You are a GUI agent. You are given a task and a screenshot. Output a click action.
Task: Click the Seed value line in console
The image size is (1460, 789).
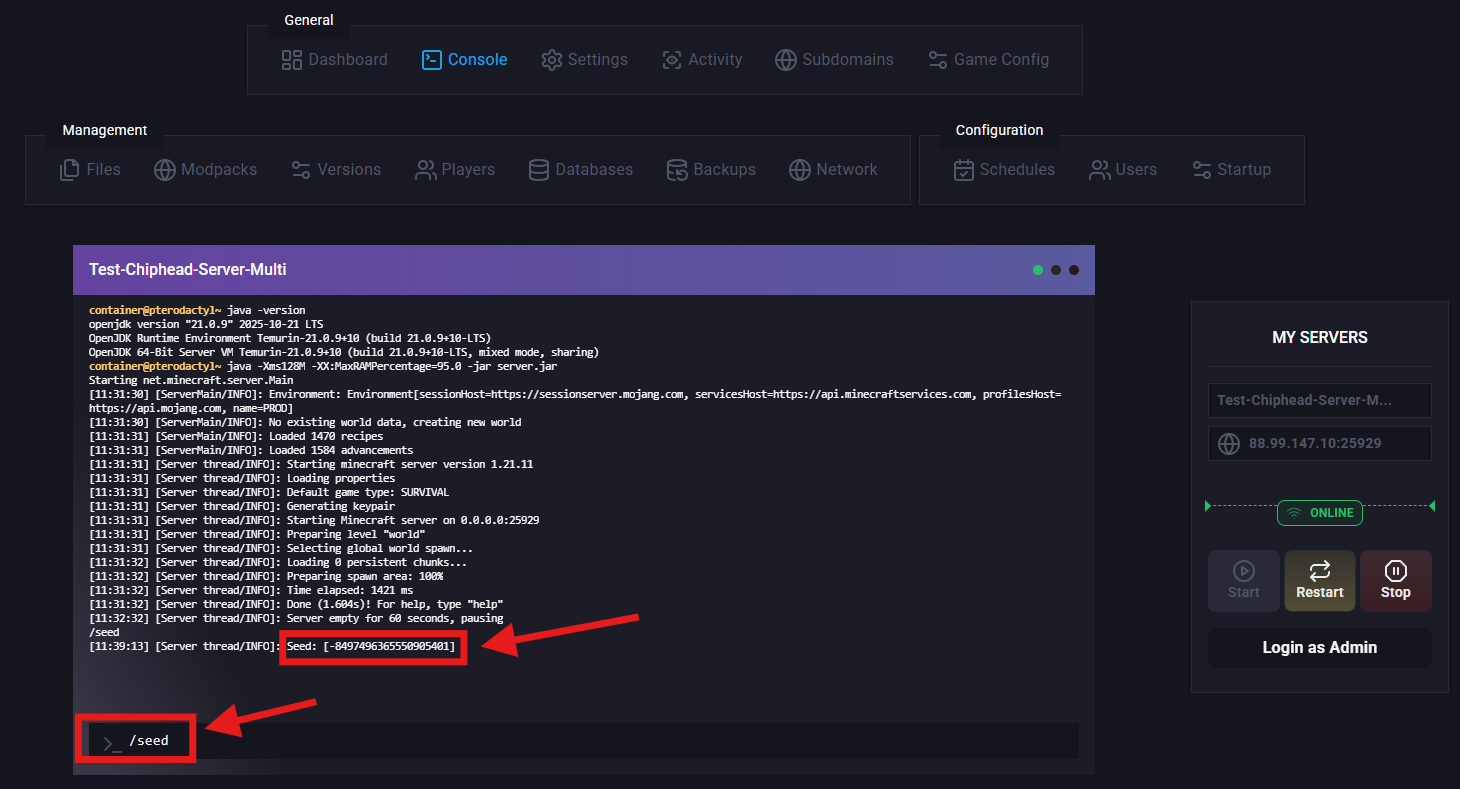click(x=272, y=647)
